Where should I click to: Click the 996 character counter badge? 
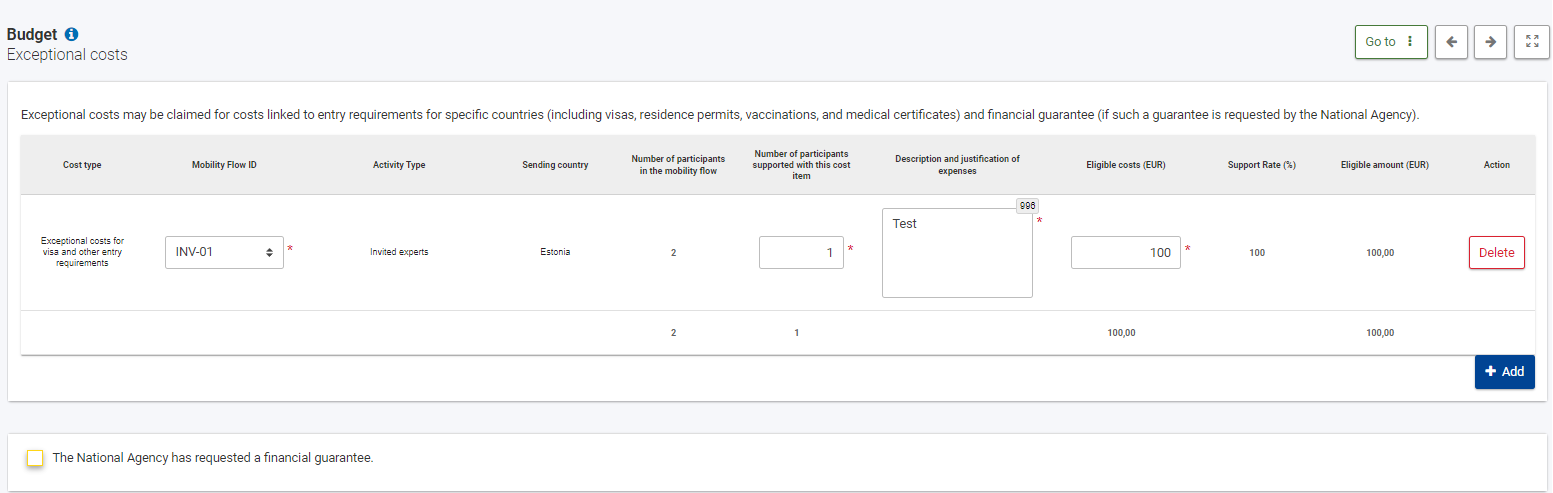[1027, 205]
